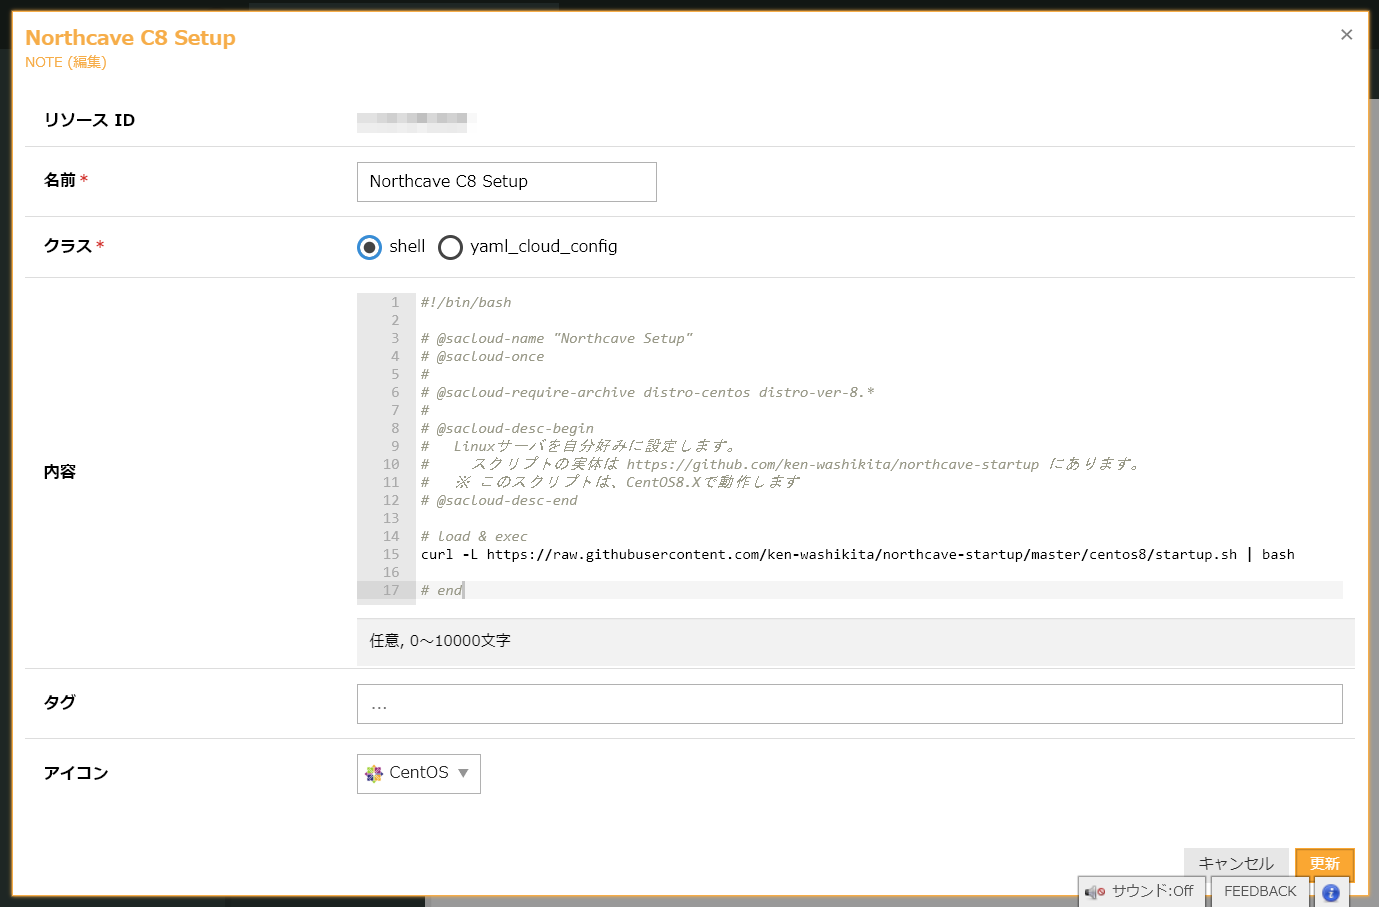Image resolution: width=1379 pixels, height=907 pixels.
Task: Click the 任意, 0～10000文字 hint text
Action: (440, 640)
